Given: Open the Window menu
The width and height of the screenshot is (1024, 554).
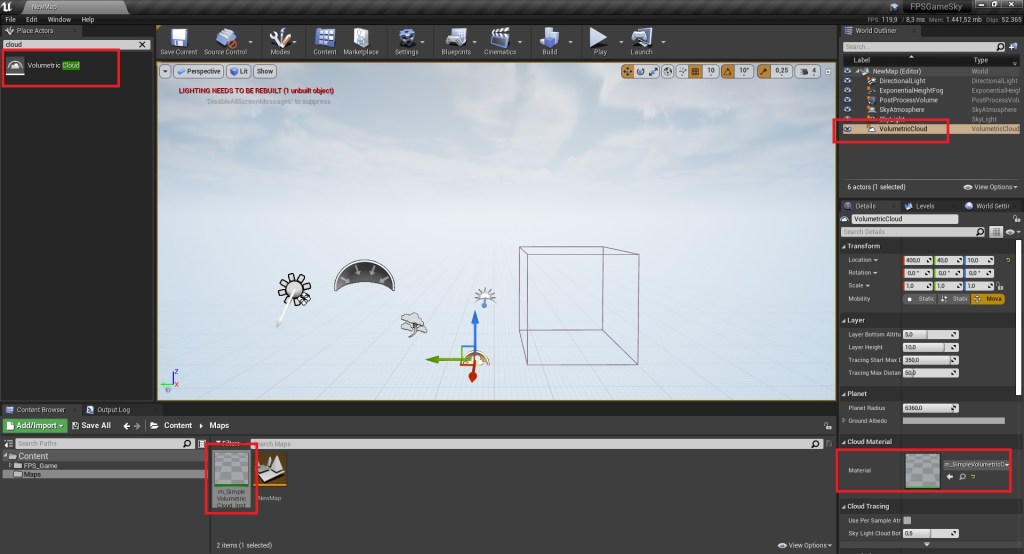Looking at the screenshot, I should point(59,19).
